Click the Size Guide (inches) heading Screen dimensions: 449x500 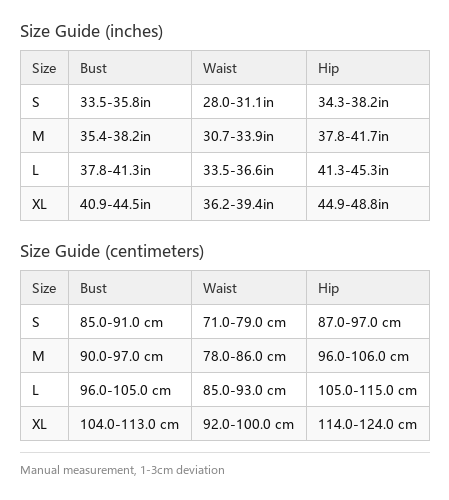pyautogui.click(x=91, y=31)
